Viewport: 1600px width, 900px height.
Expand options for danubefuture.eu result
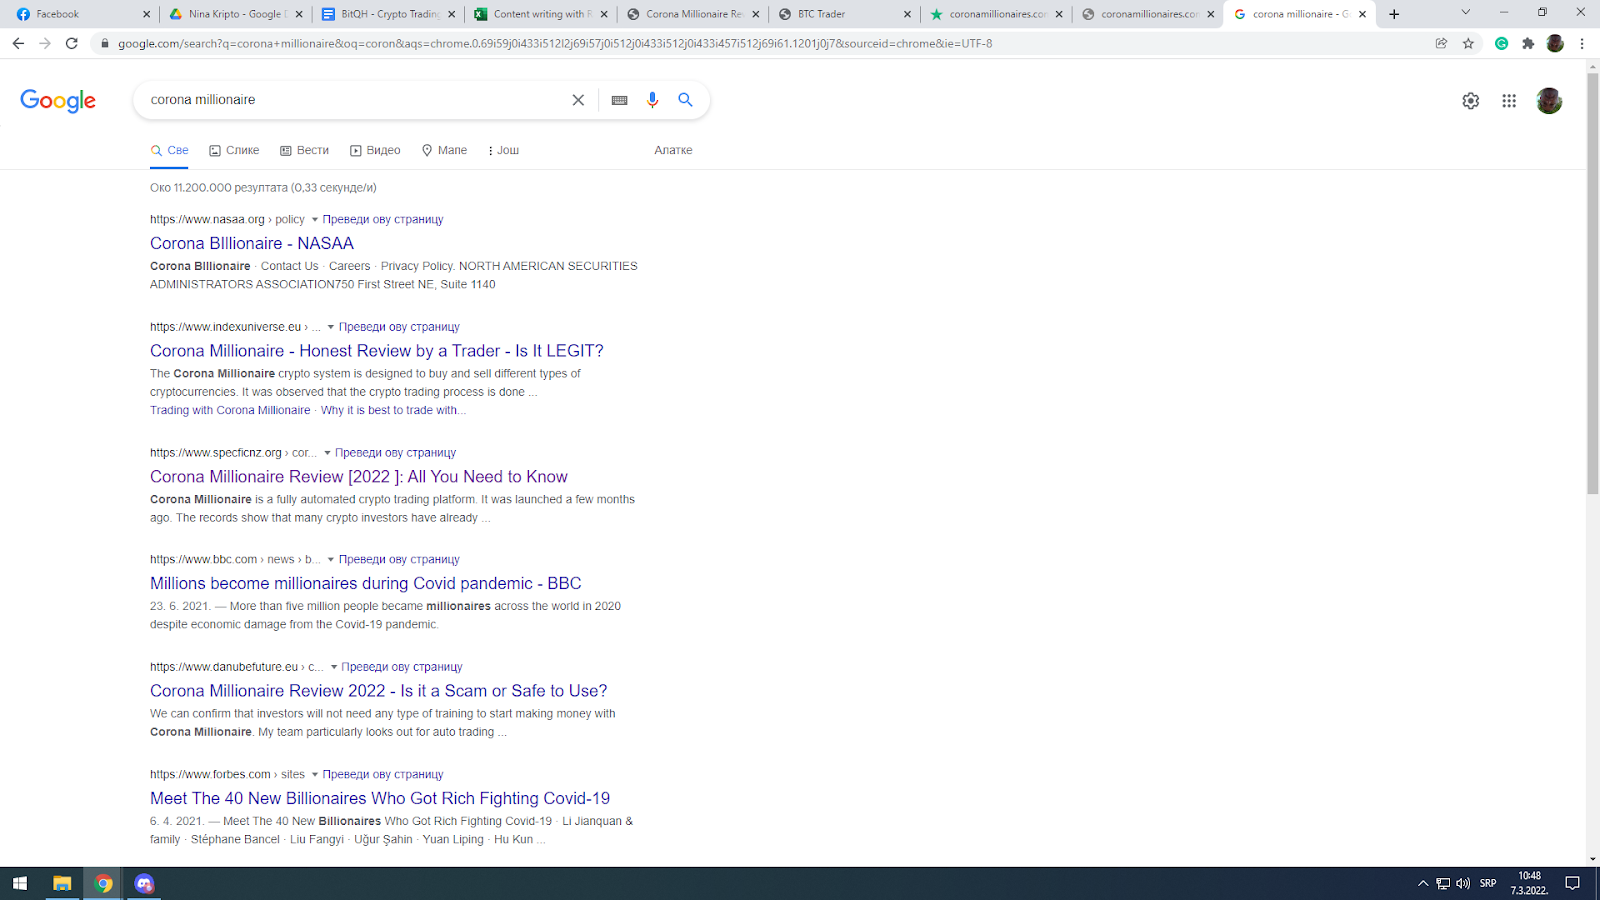(x=334, y=667)
